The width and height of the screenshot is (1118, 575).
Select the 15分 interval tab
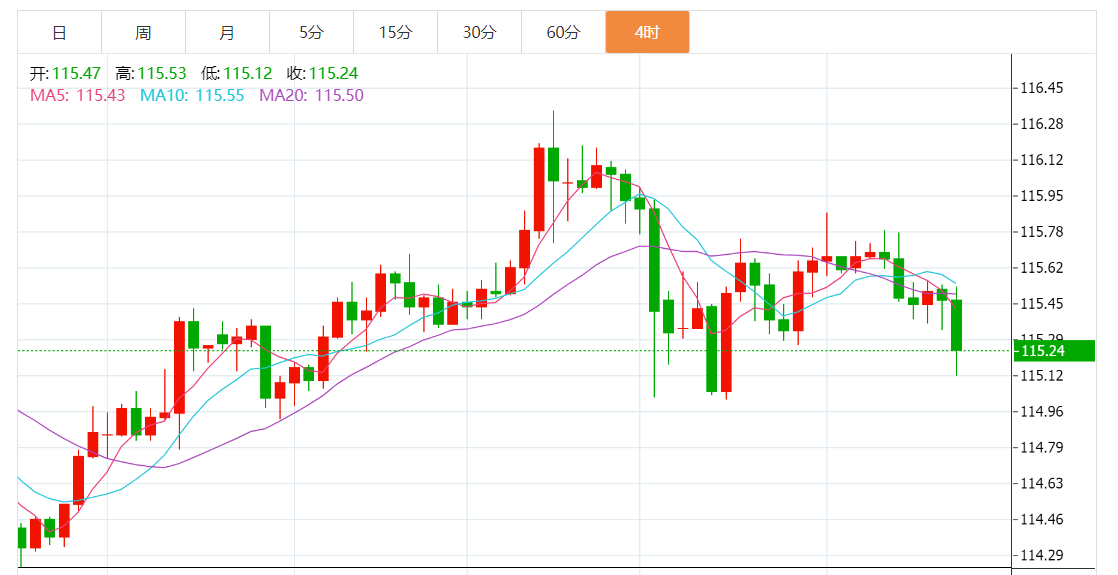tap(395, 32)
